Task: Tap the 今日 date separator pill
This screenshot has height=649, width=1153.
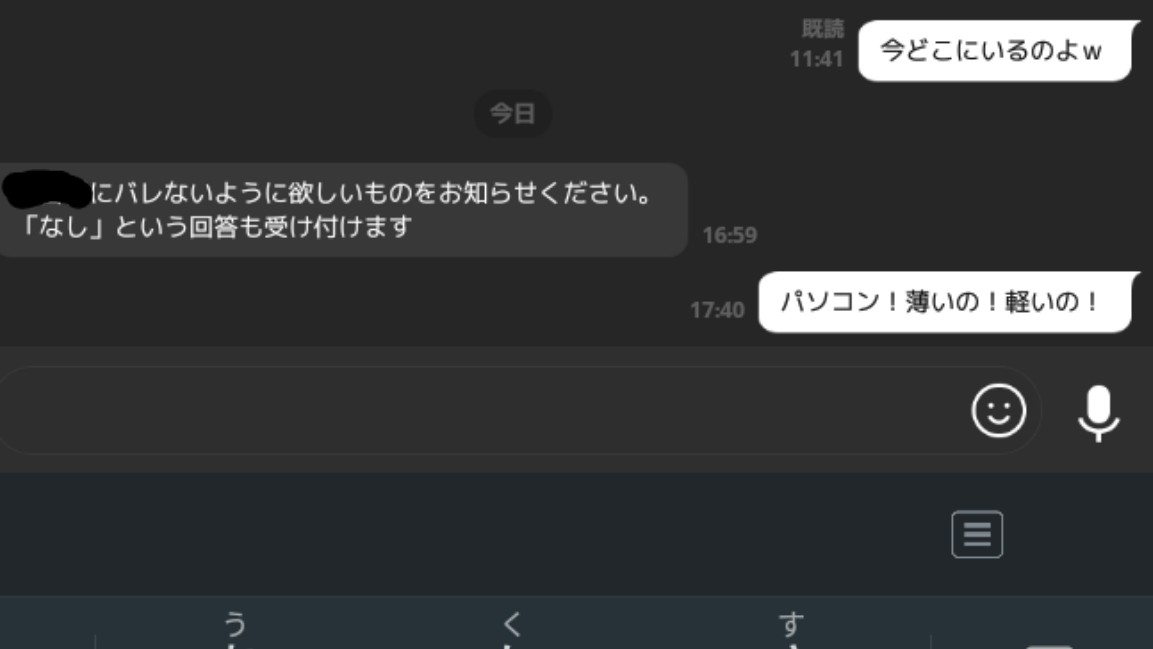Action: click(x=513, y=113)
